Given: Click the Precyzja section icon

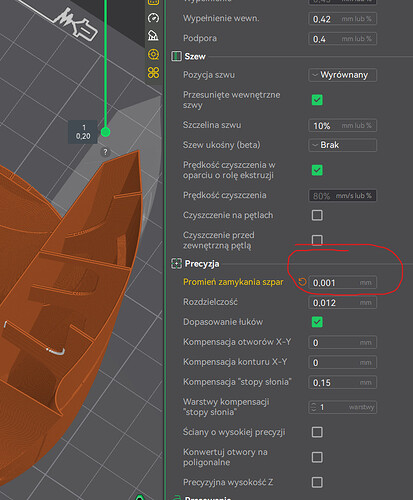Looking at the screenshot, I should pos(176,263).
